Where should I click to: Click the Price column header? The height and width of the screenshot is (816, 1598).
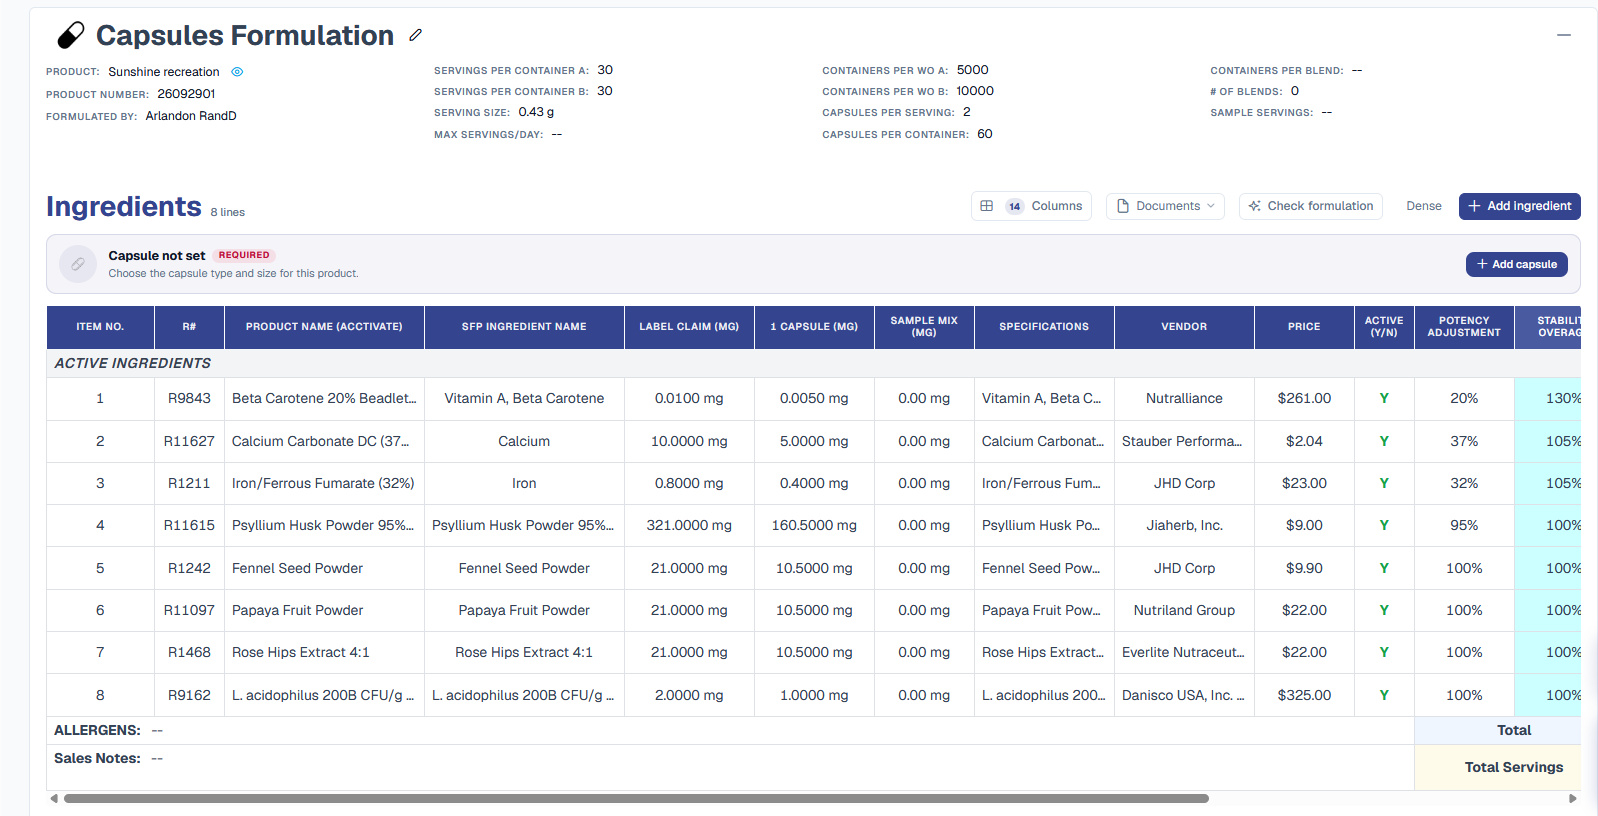pos(1304,327)
